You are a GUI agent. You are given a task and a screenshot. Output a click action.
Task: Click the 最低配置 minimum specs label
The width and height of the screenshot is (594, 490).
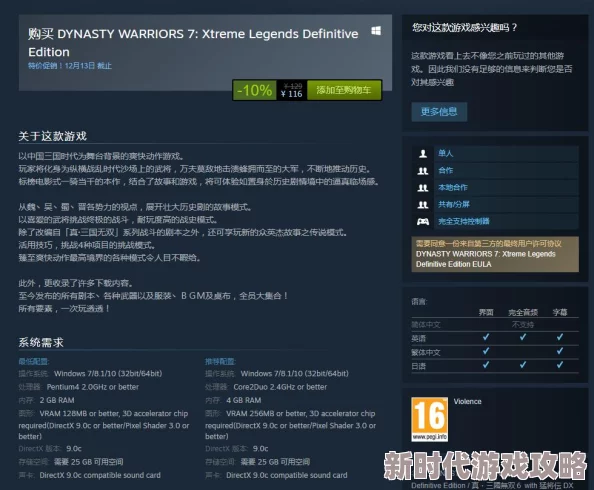(34, 362)
